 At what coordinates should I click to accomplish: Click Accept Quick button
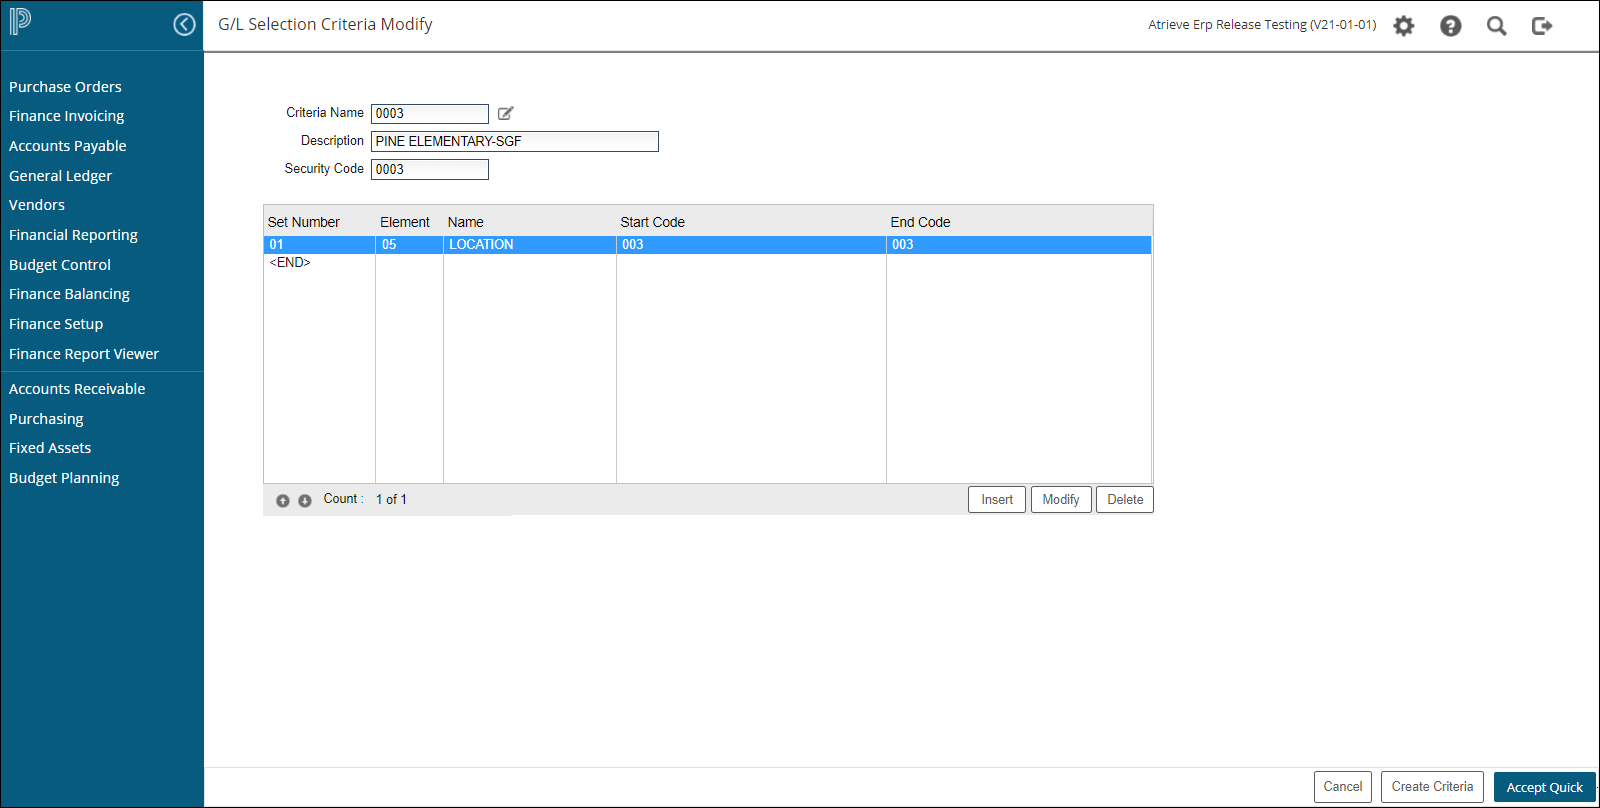(1544, 787)
